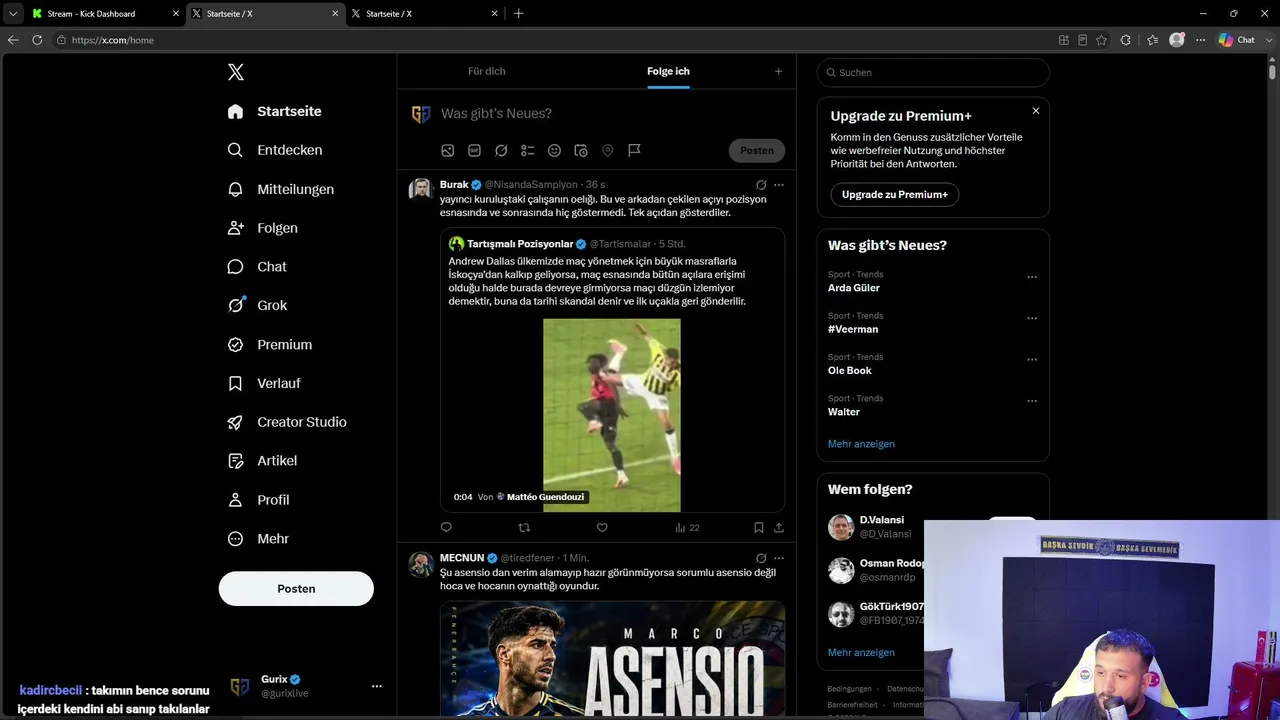
Task: Click the Grok icon in composer toolbar
Action: [x=501, y=150]
